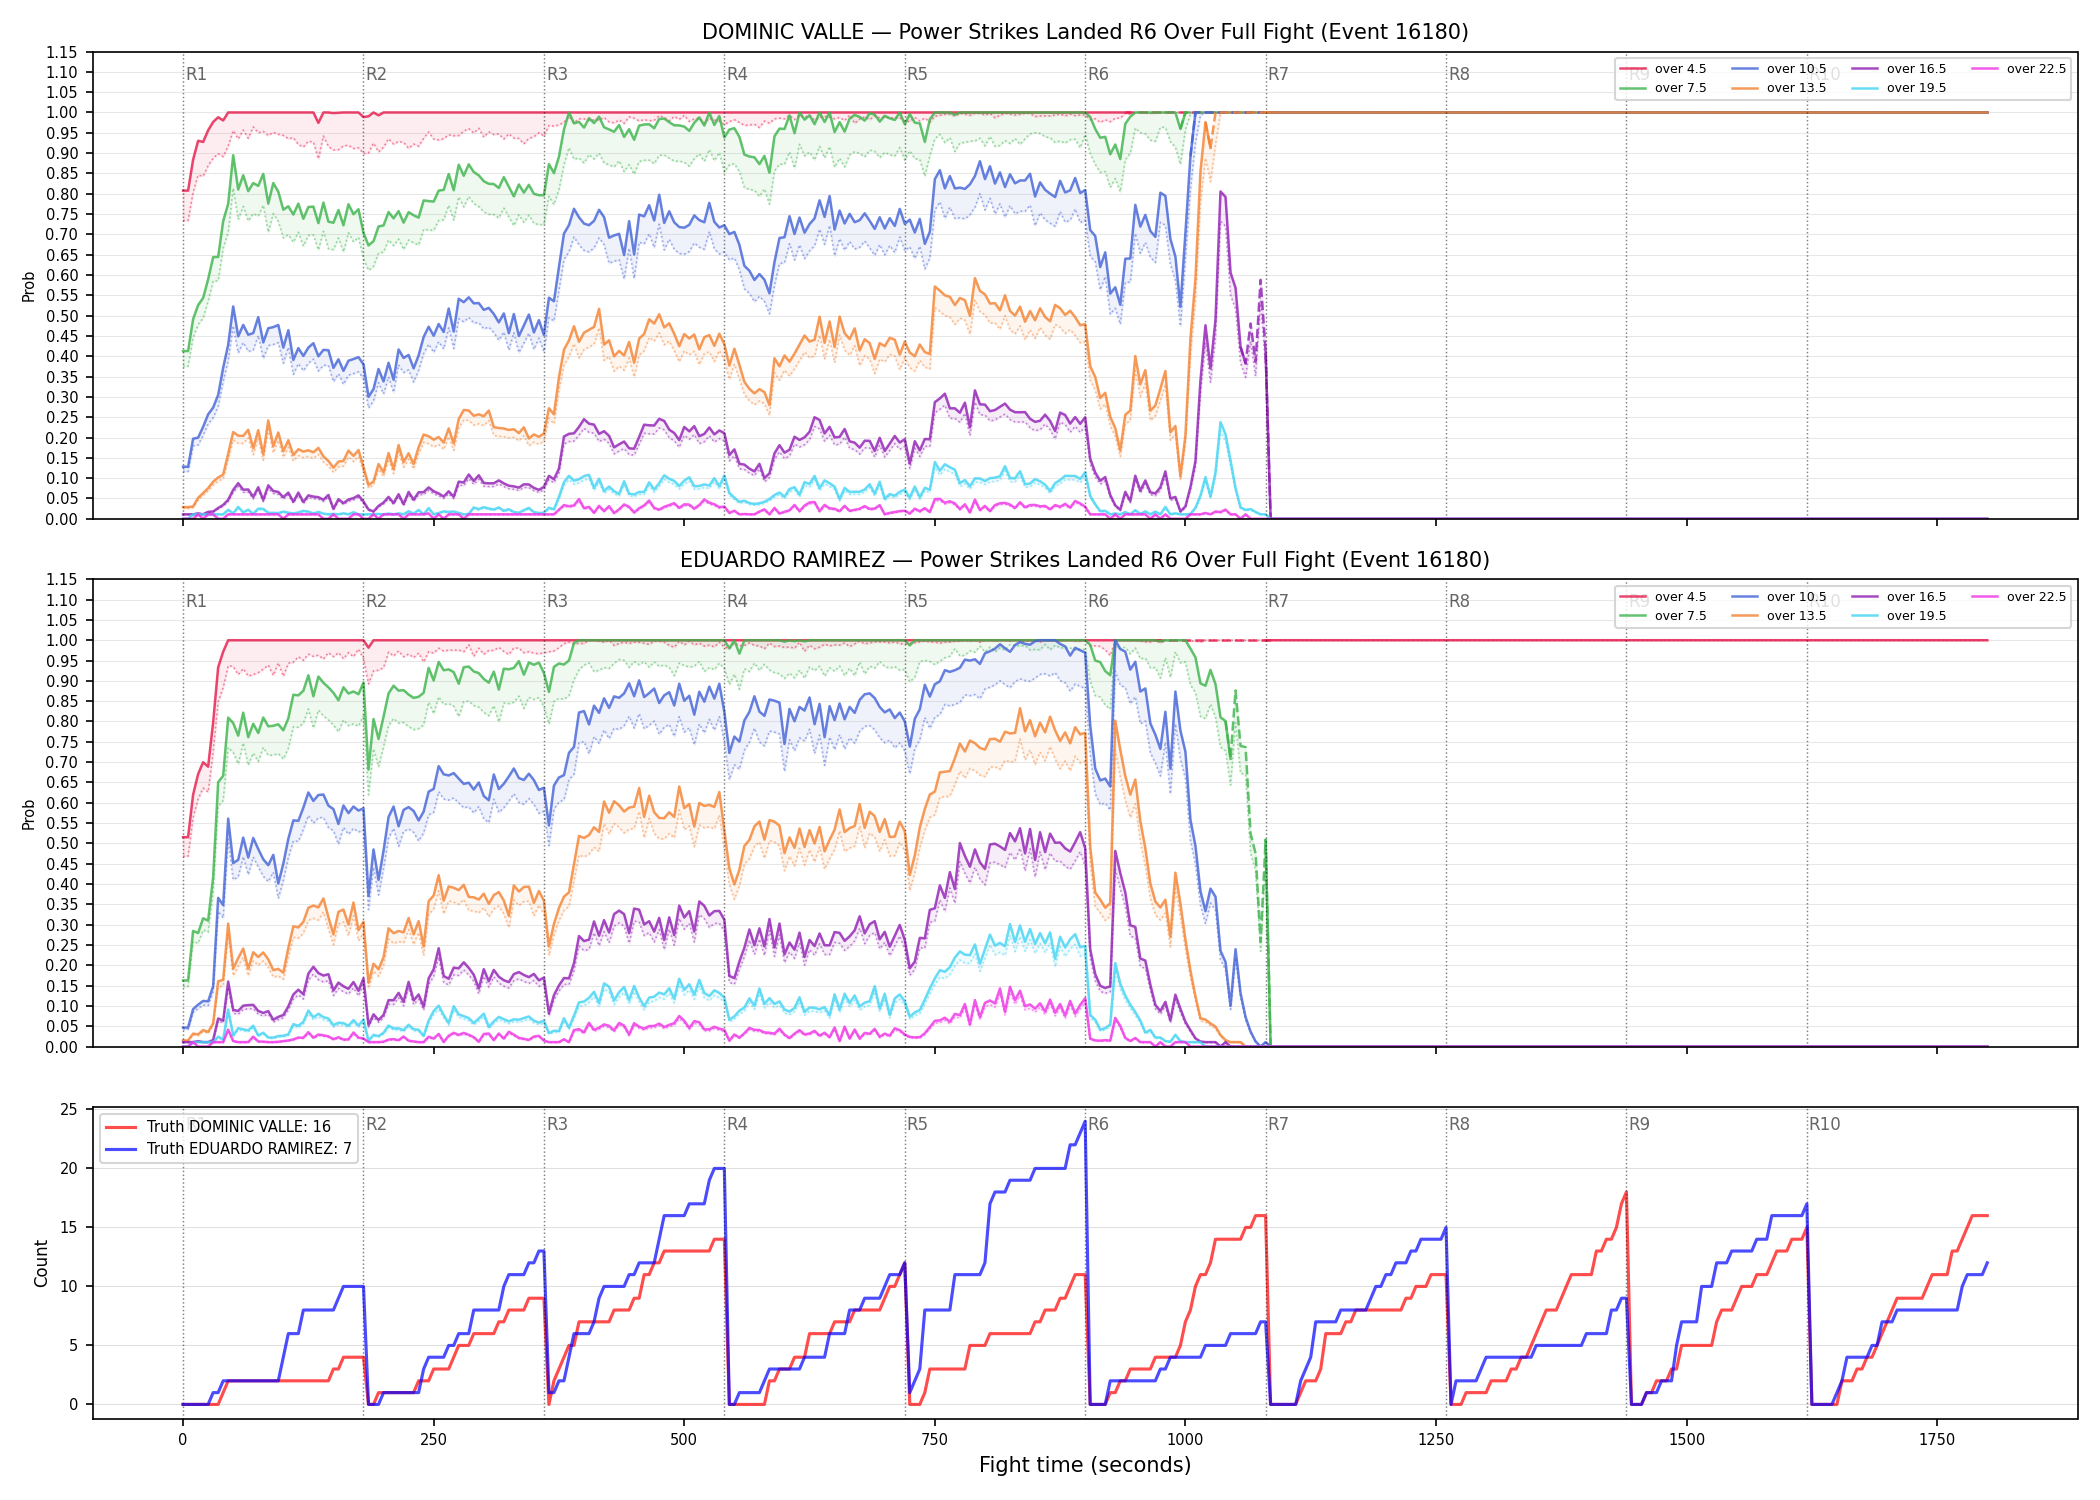Click R9 round marker in Count chart
This screenshot has height=1500, width=2100.
click(x=1639, y=1124)
